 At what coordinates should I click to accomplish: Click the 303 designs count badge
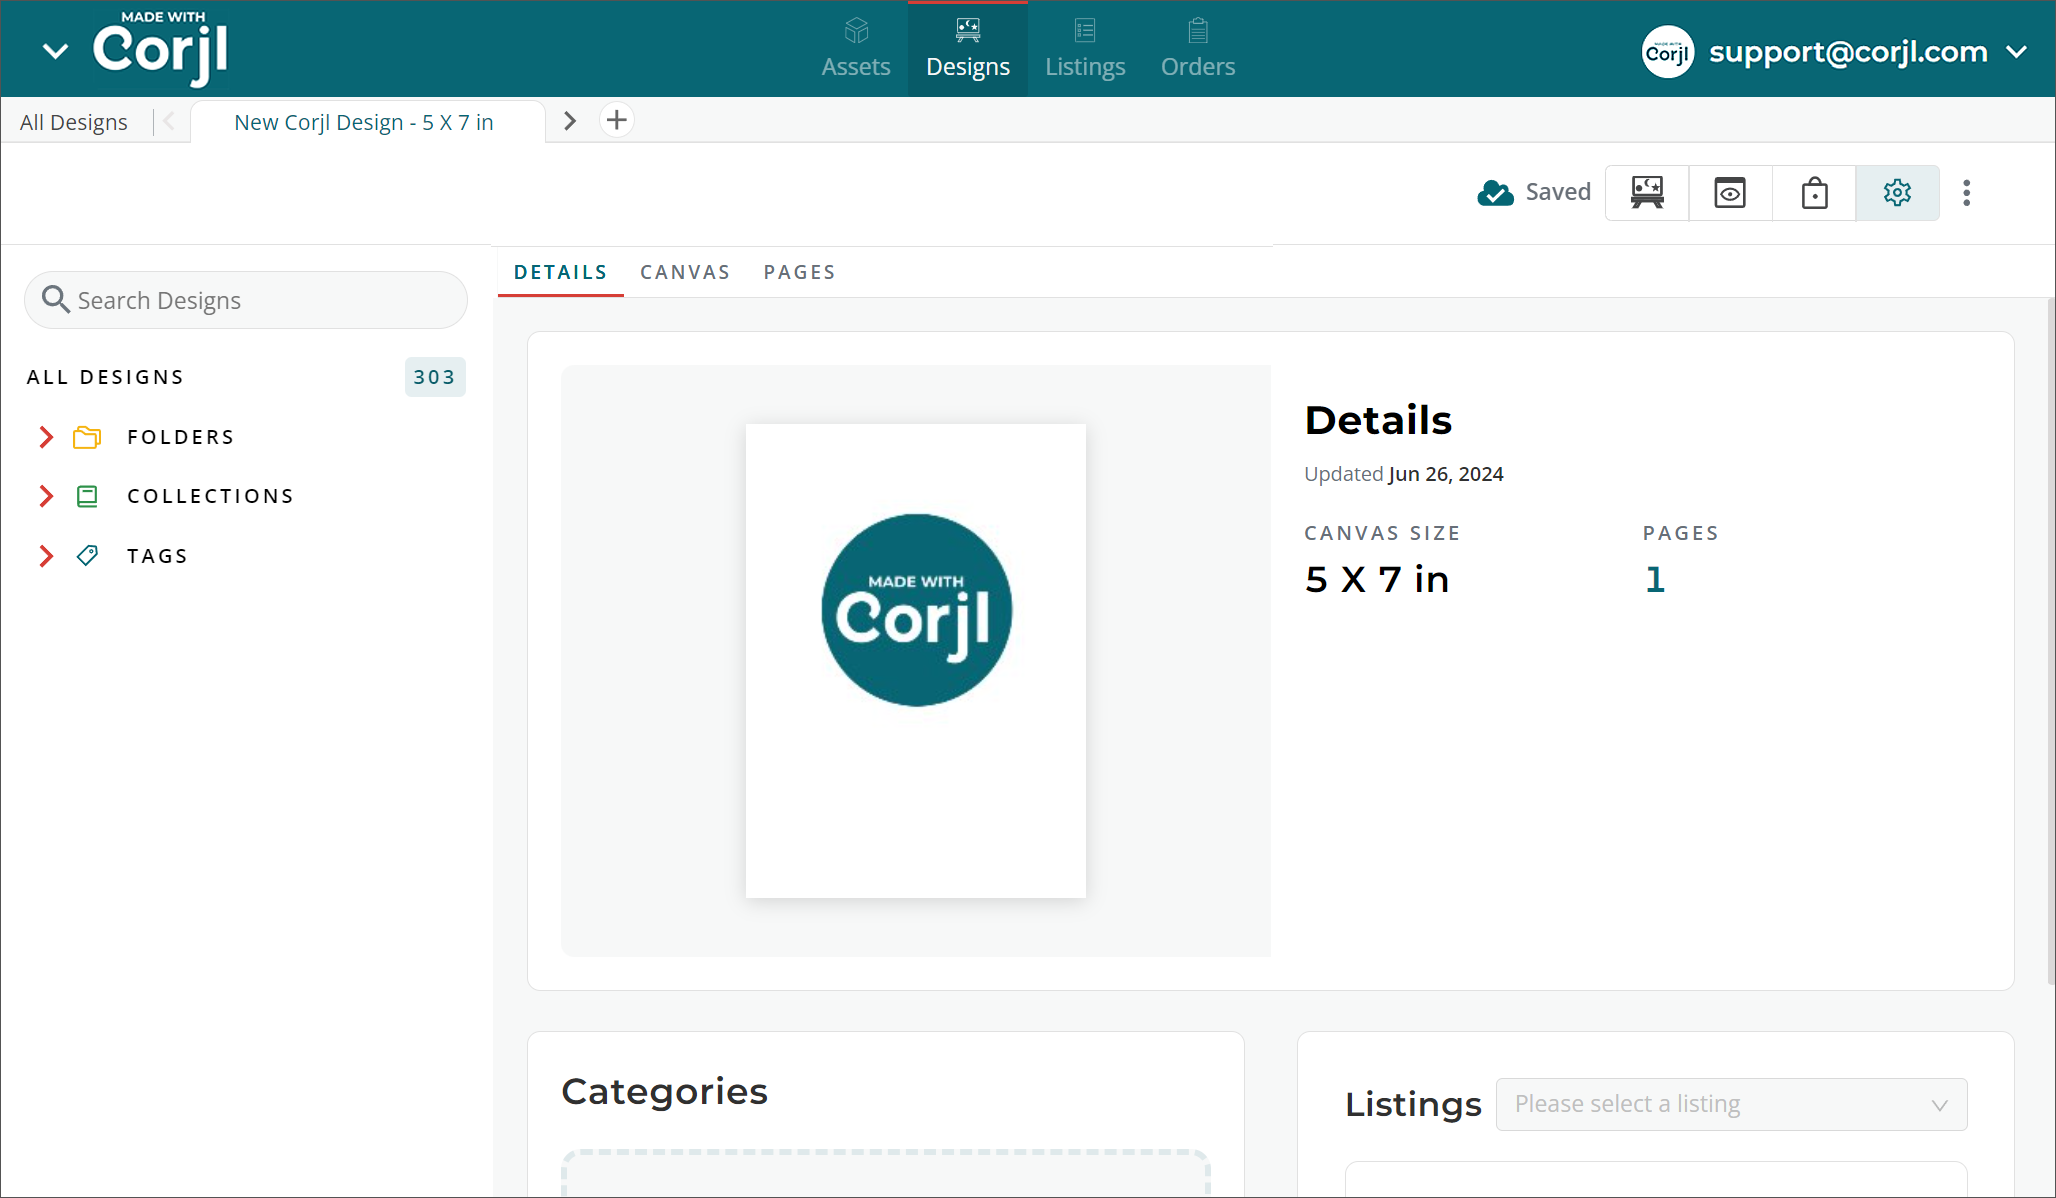pos(434,377)
